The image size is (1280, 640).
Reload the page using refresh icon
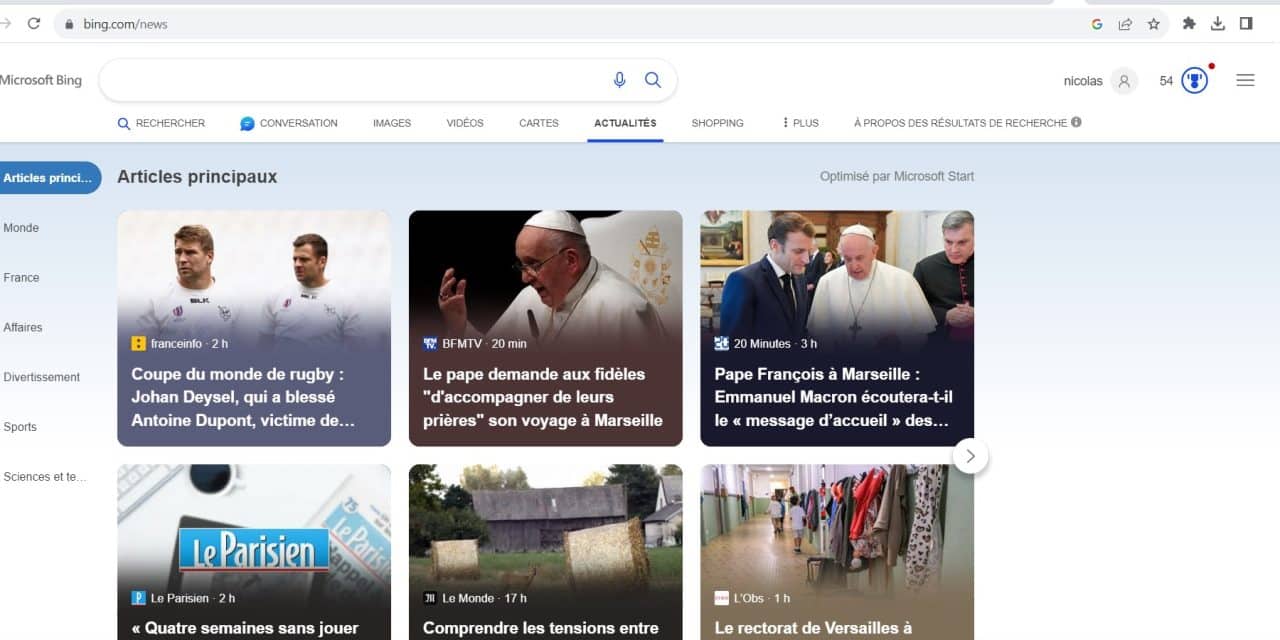point(34,24)
